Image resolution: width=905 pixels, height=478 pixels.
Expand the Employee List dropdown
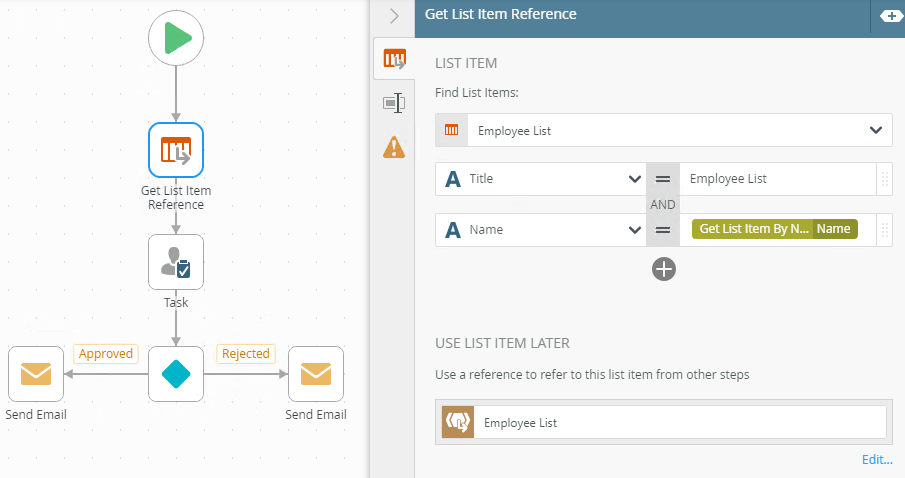coord(876,130)
